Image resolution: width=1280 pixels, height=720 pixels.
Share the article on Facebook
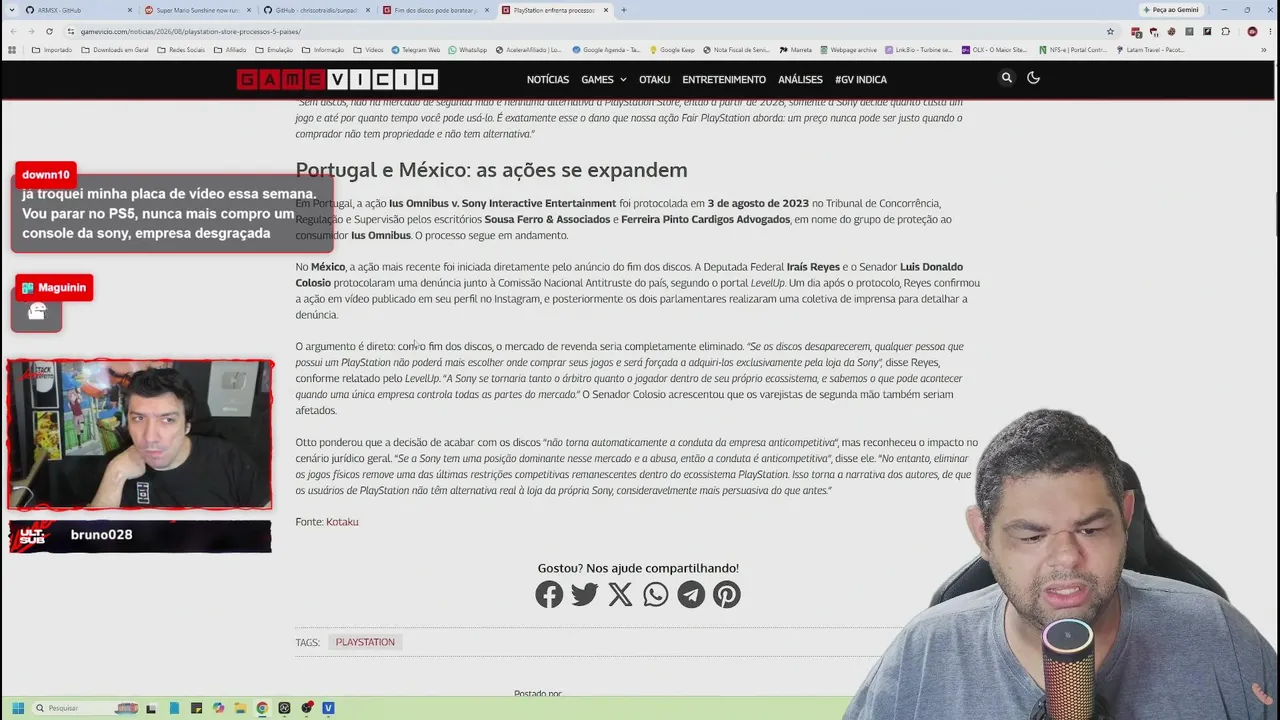549,595
